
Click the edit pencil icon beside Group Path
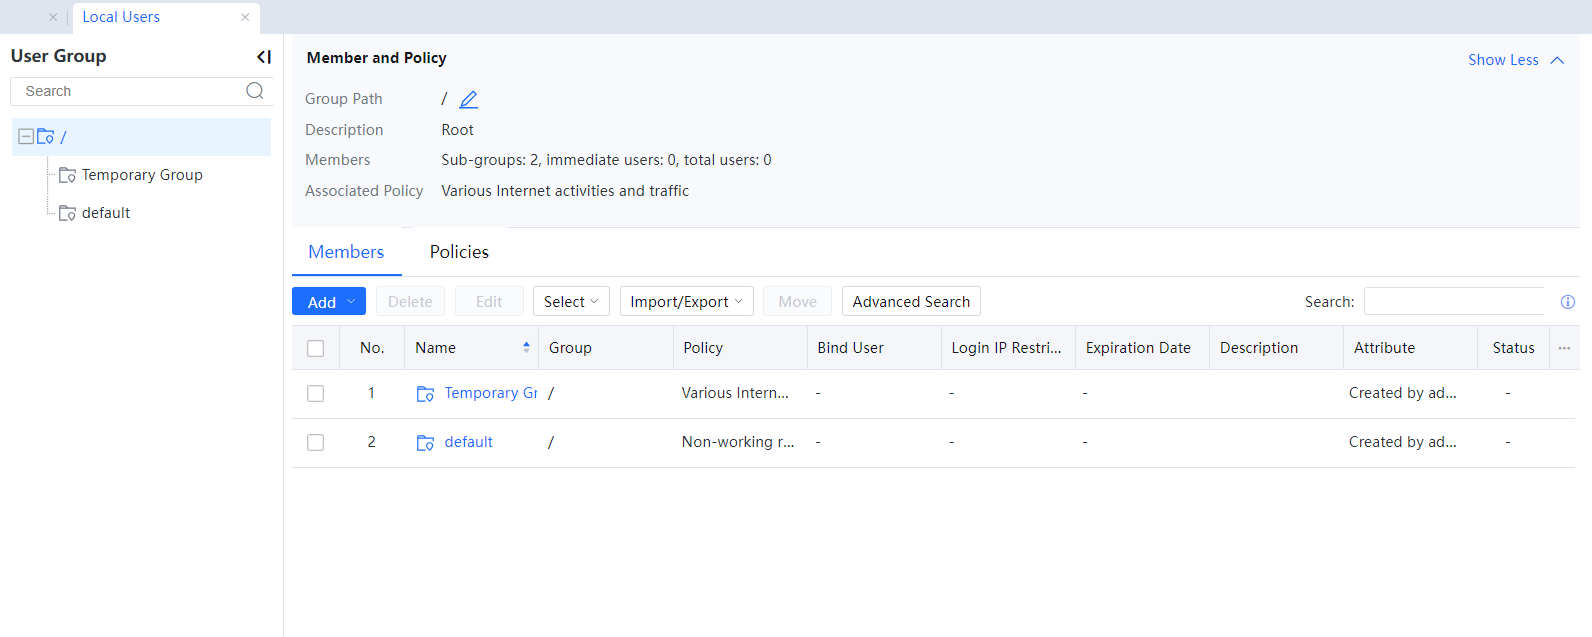468,99
